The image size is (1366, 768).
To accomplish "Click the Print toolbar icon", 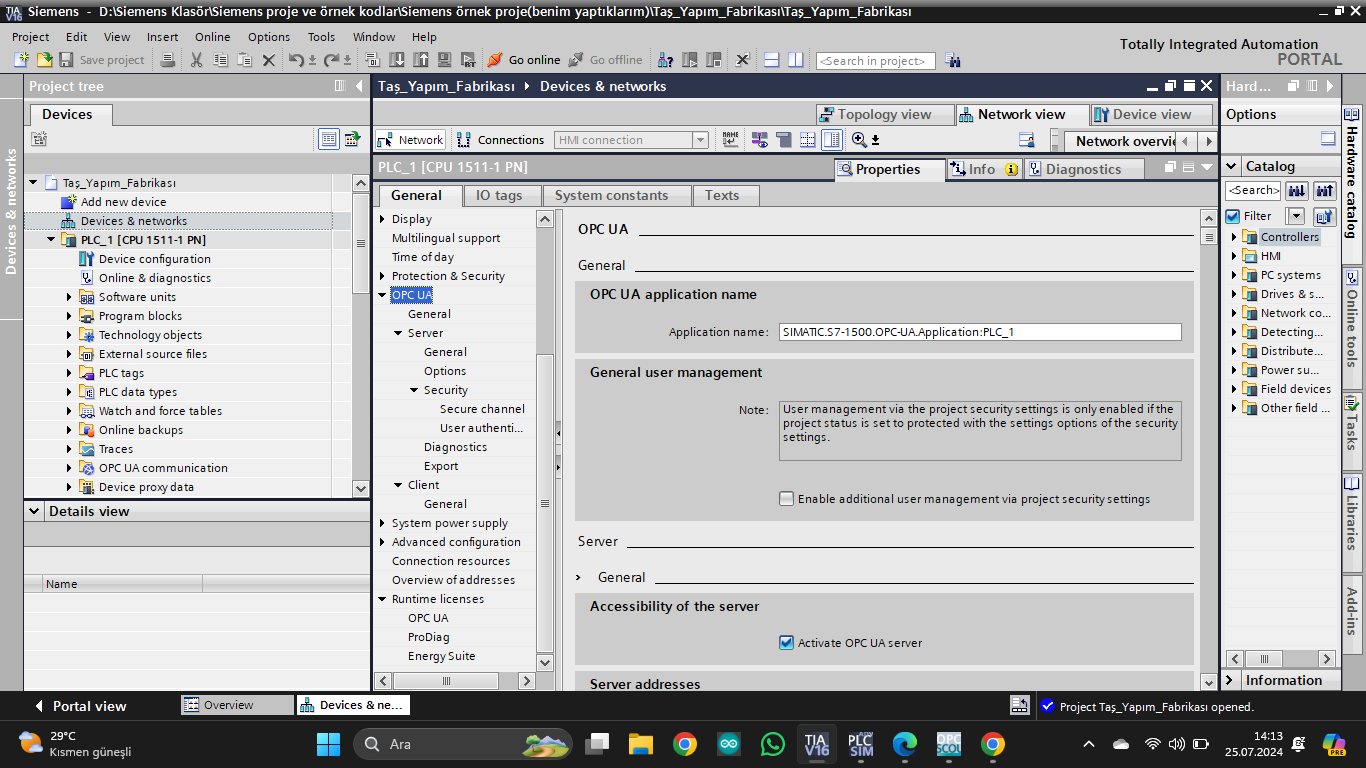I will 168,60.
